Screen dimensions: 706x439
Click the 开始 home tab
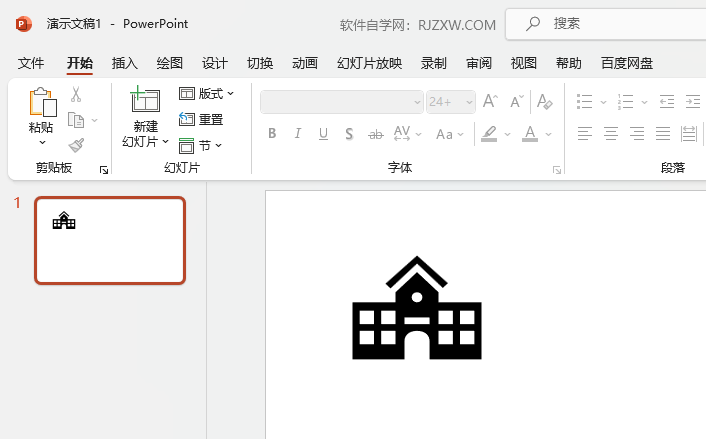(x=80, y=63)
